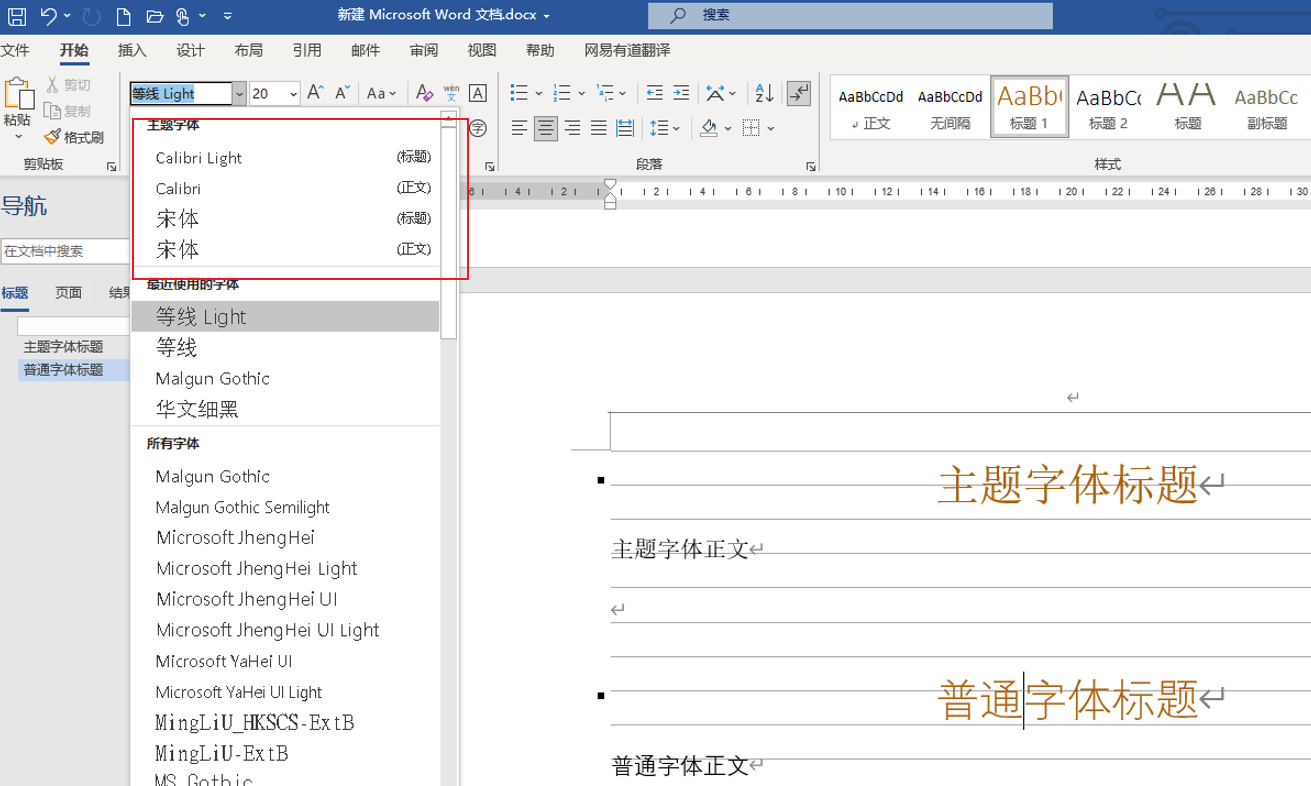The height and width of the screenshot is (786, 1311).
Task: Switch to the 审阅 ribbon tab
Action: click(x=423, y=50)
